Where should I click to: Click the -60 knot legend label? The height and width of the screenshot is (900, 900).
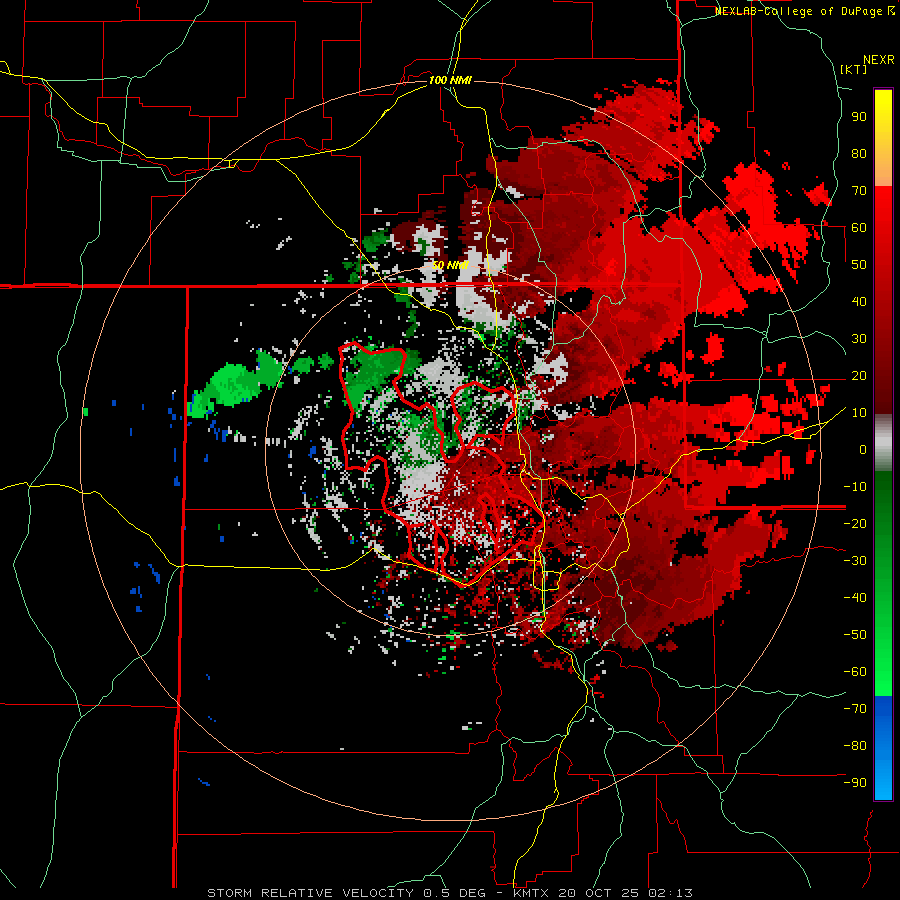855,672
